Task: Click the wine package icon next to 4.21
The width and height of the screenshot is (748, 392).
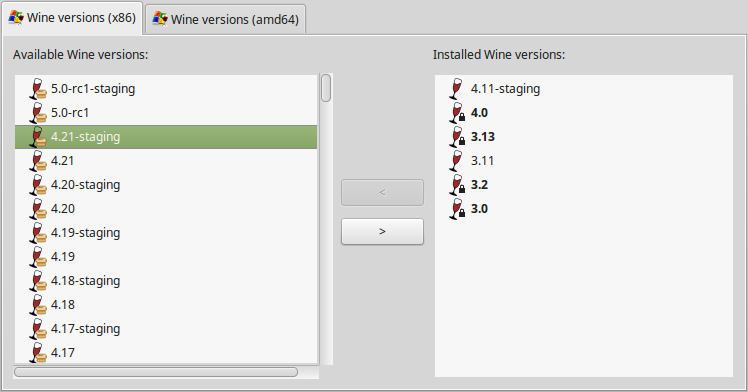Action: 38,161
